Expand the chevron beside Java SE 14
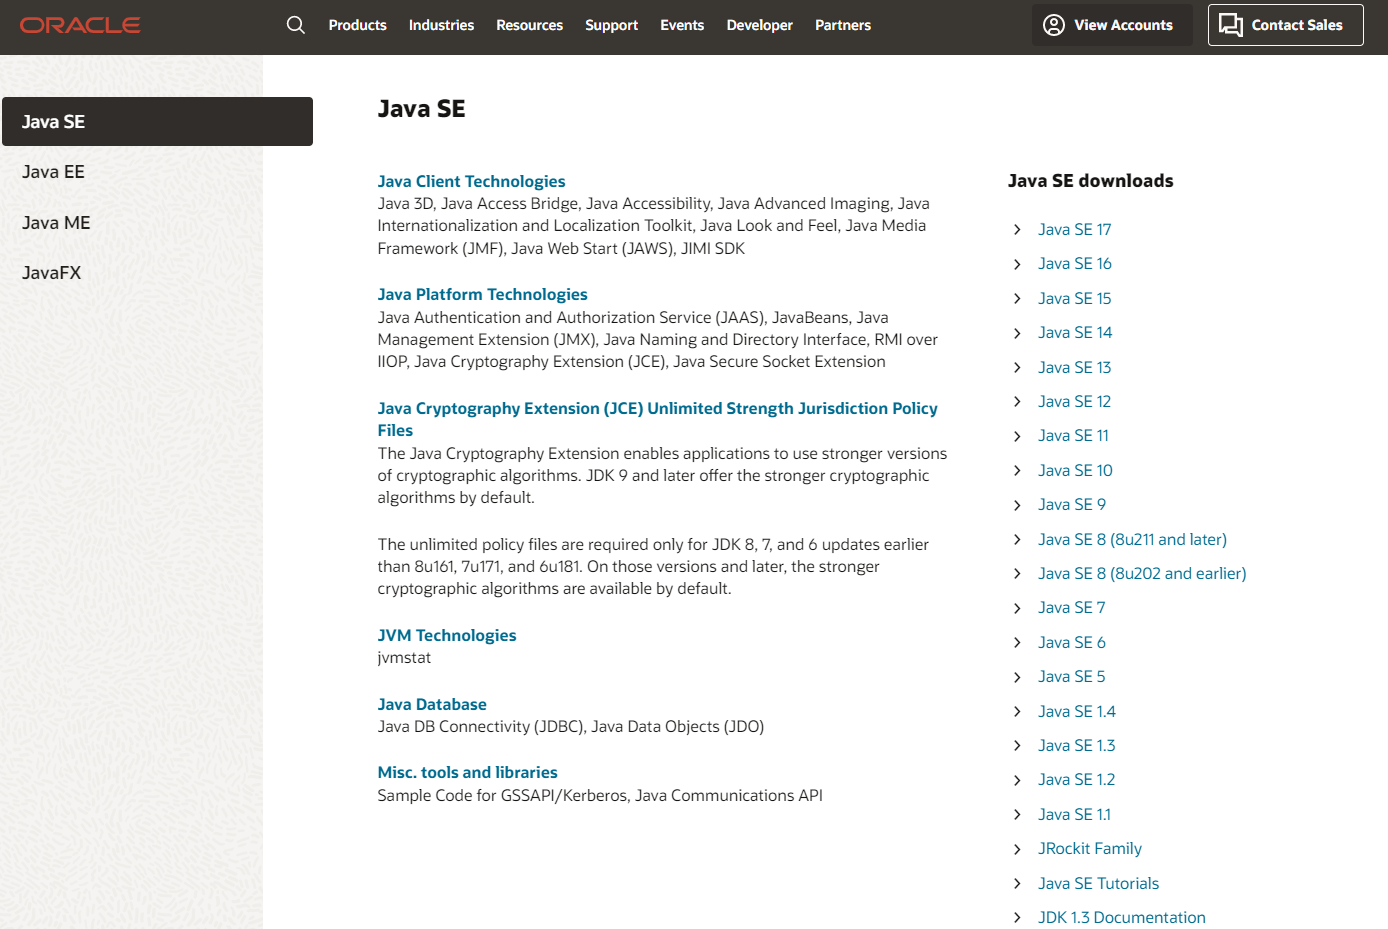Image resolution: width=1388 pixels, height=929 pixels. (x=1017, y=333)
